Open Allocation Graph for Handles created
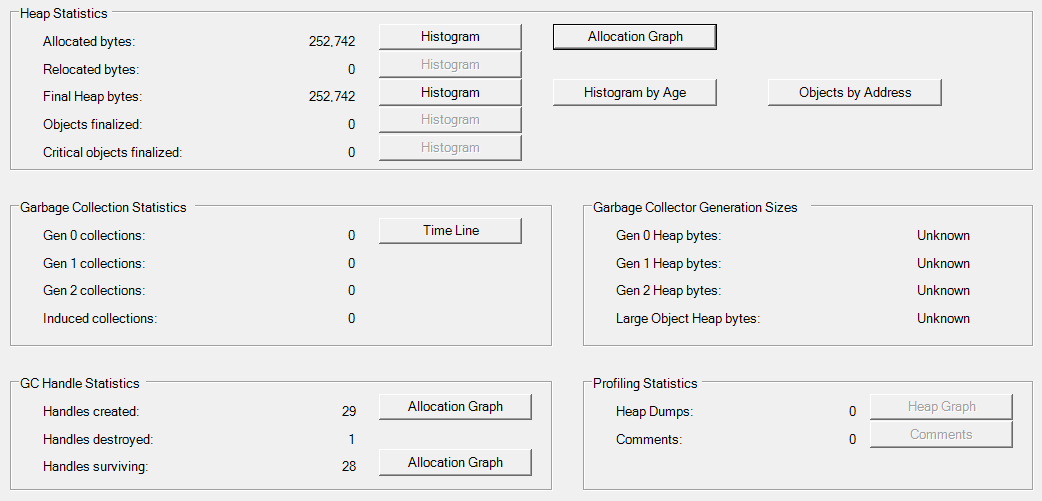Viewport: 1042px width, 501px height. tap(455, 407)
